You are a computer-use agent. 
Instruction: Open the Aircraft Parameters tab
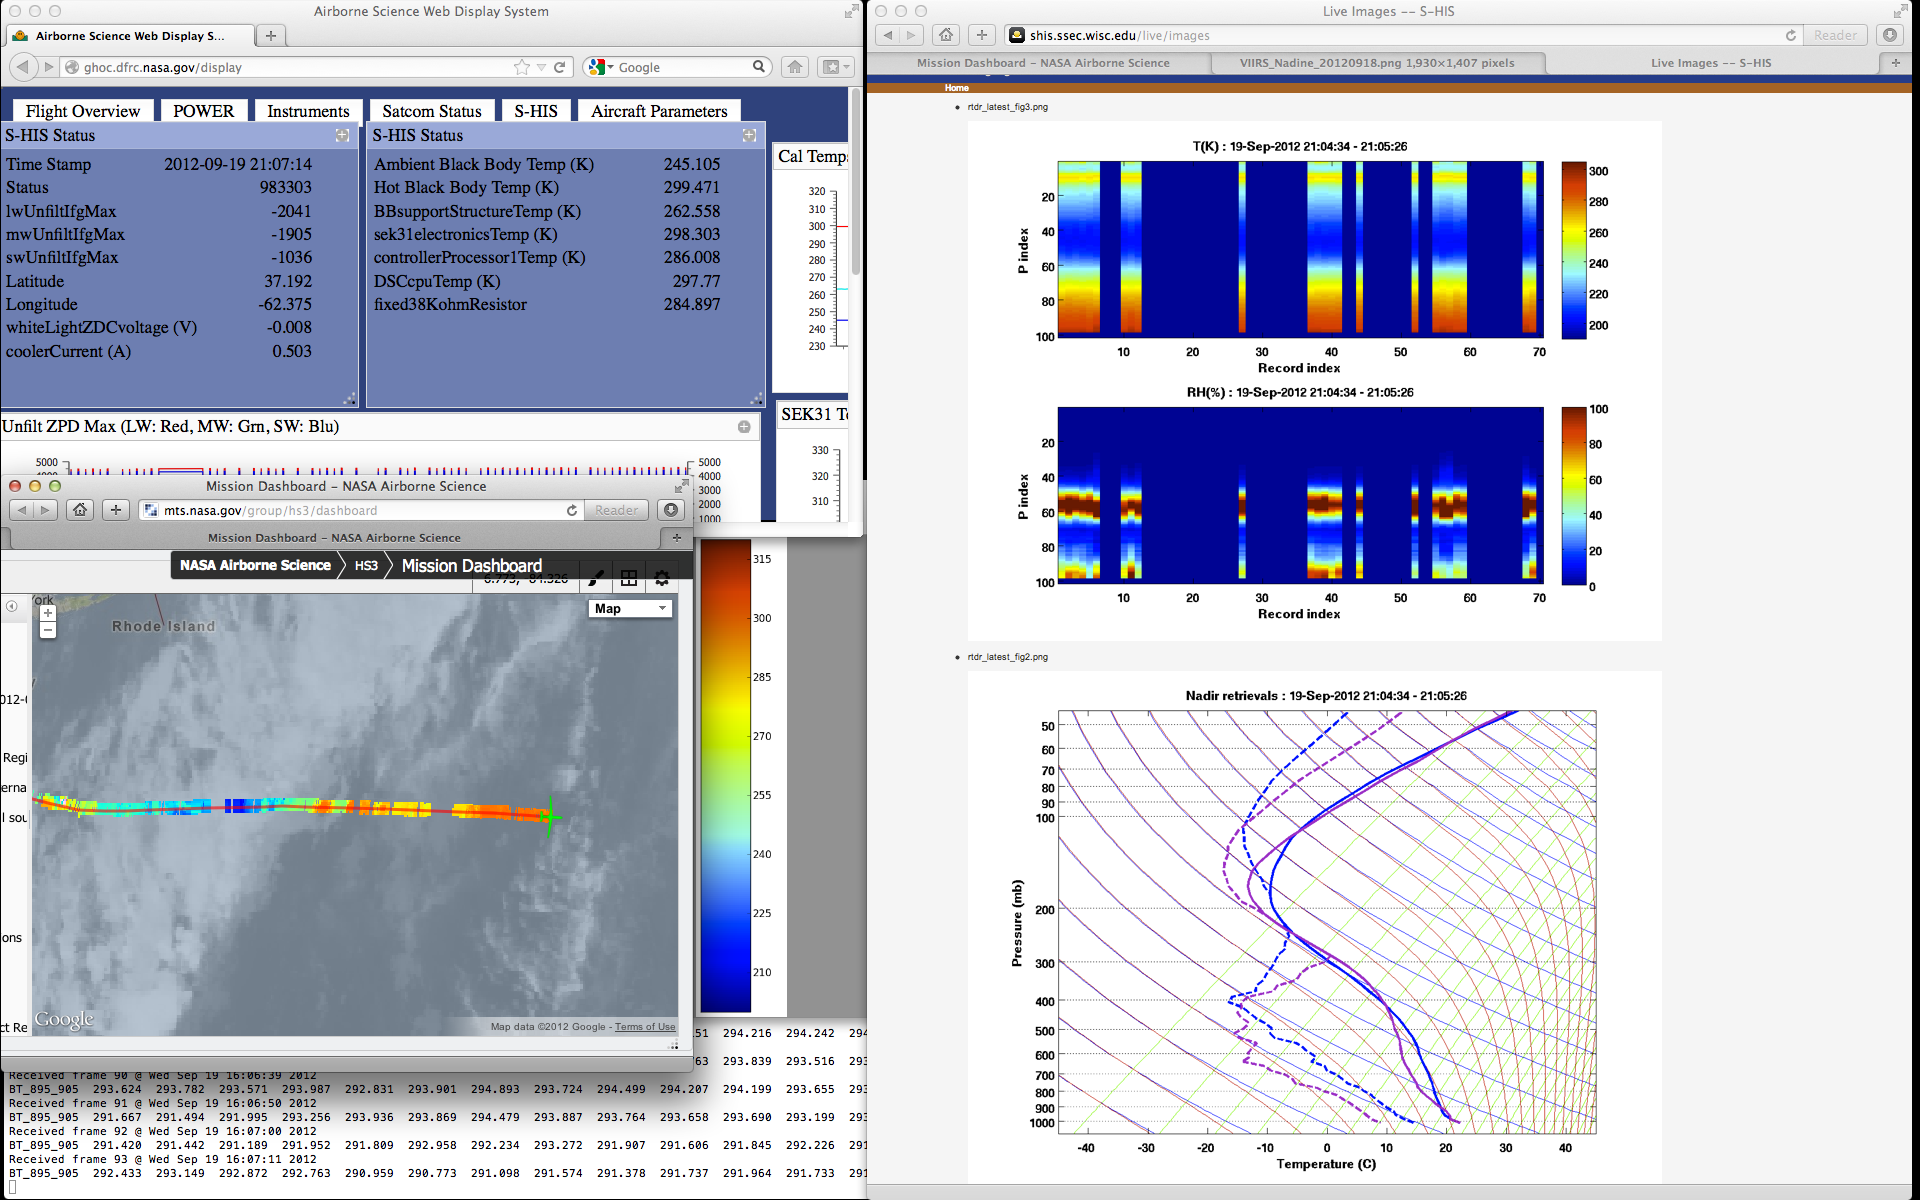(x=658, y=111)
